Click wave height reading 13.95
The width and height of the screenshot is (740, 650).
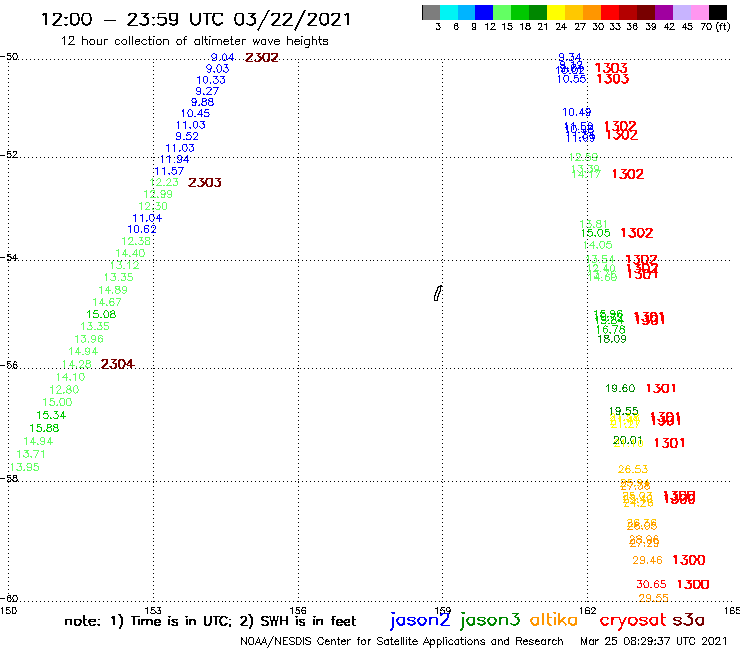[25, 467]
